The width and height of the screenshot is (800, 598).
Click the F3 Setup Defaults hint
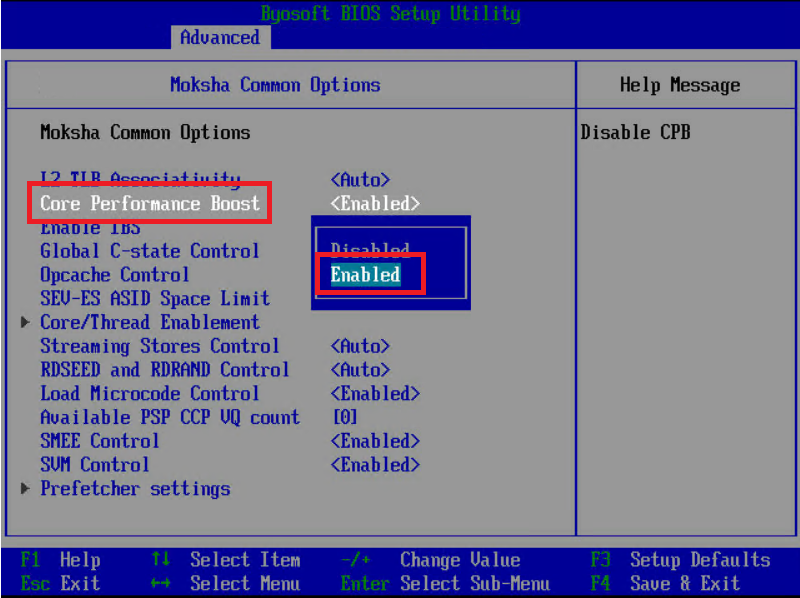(x=680, y=560)
